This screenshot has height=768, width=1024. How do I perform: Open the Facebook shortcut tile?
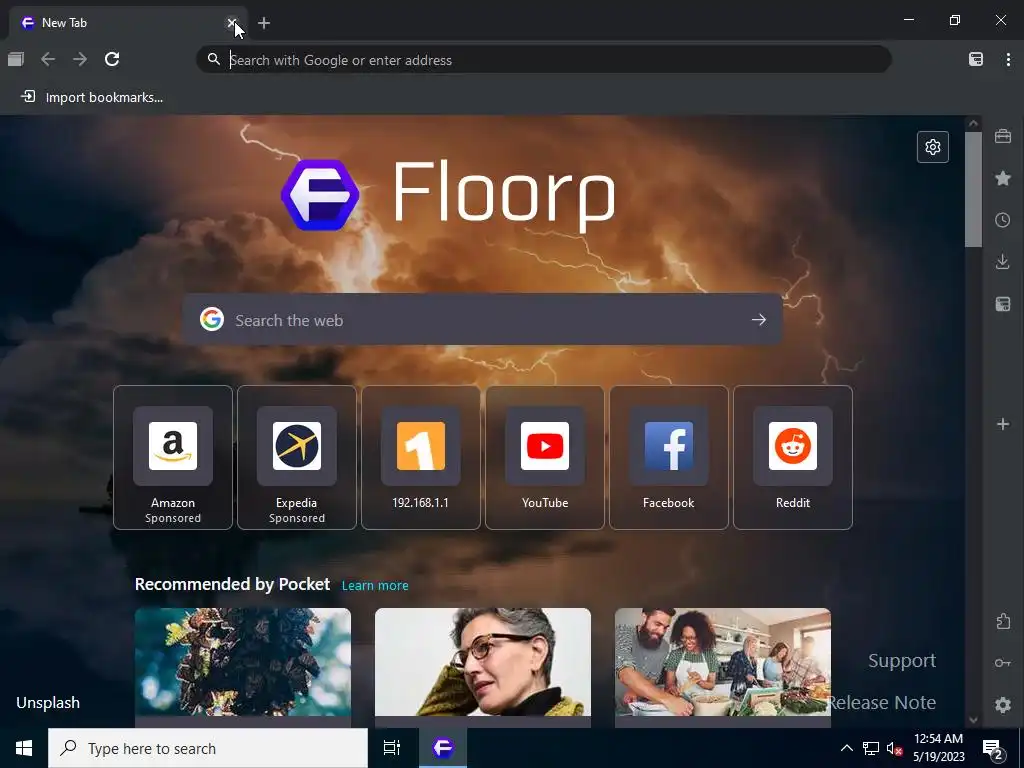point(669,457)
